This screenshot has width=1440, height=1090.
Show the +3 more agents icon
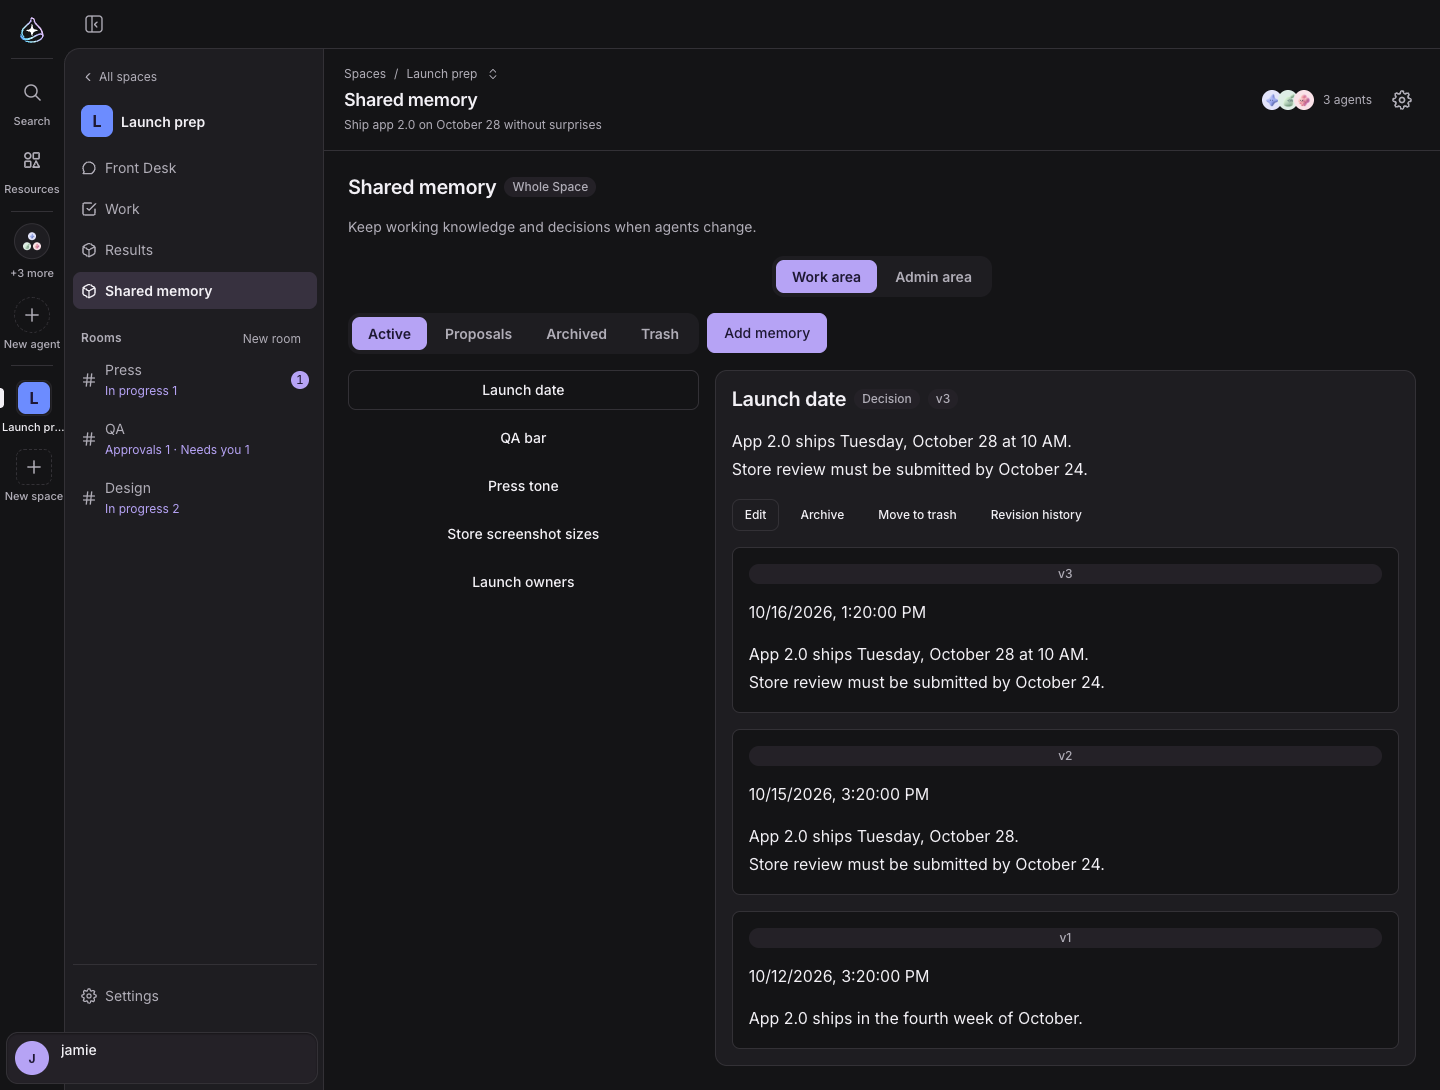(32, 241)
